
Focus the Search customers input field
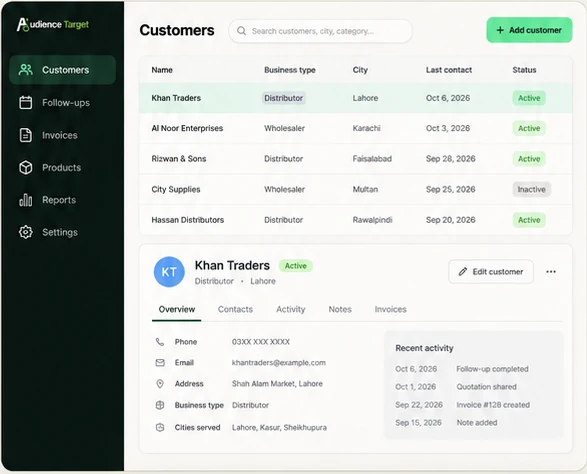pos(320,31)
